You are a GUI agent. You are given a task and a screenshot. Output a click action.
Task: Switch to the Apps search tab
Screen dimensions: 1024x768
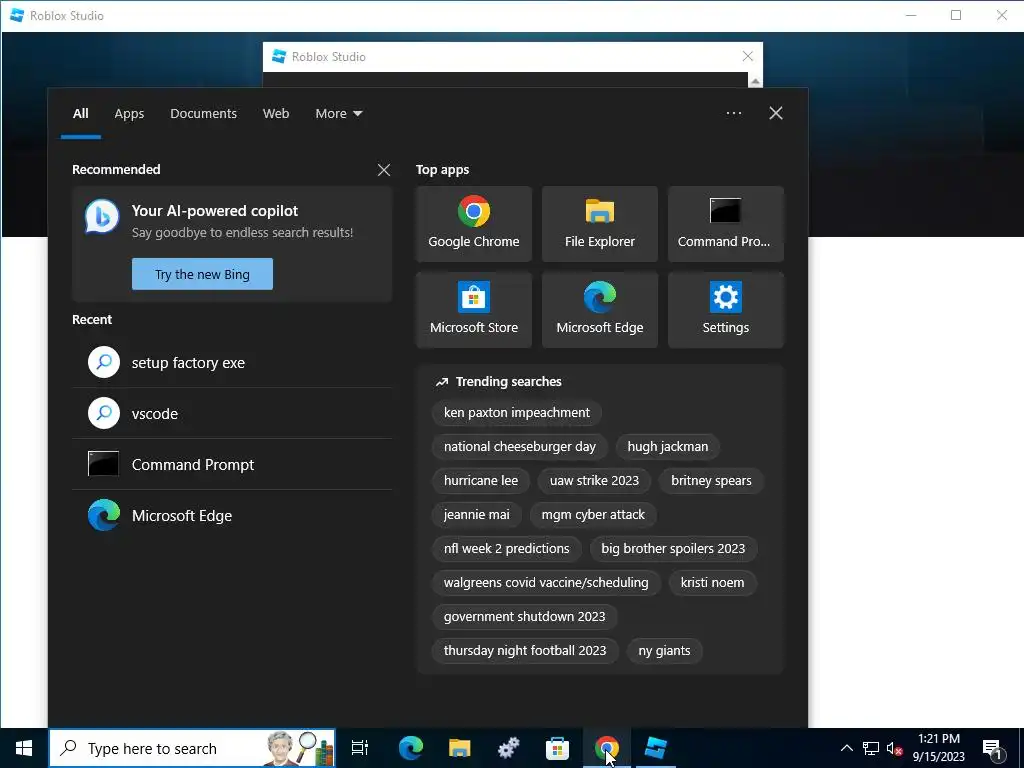click(x=129, y=114)
